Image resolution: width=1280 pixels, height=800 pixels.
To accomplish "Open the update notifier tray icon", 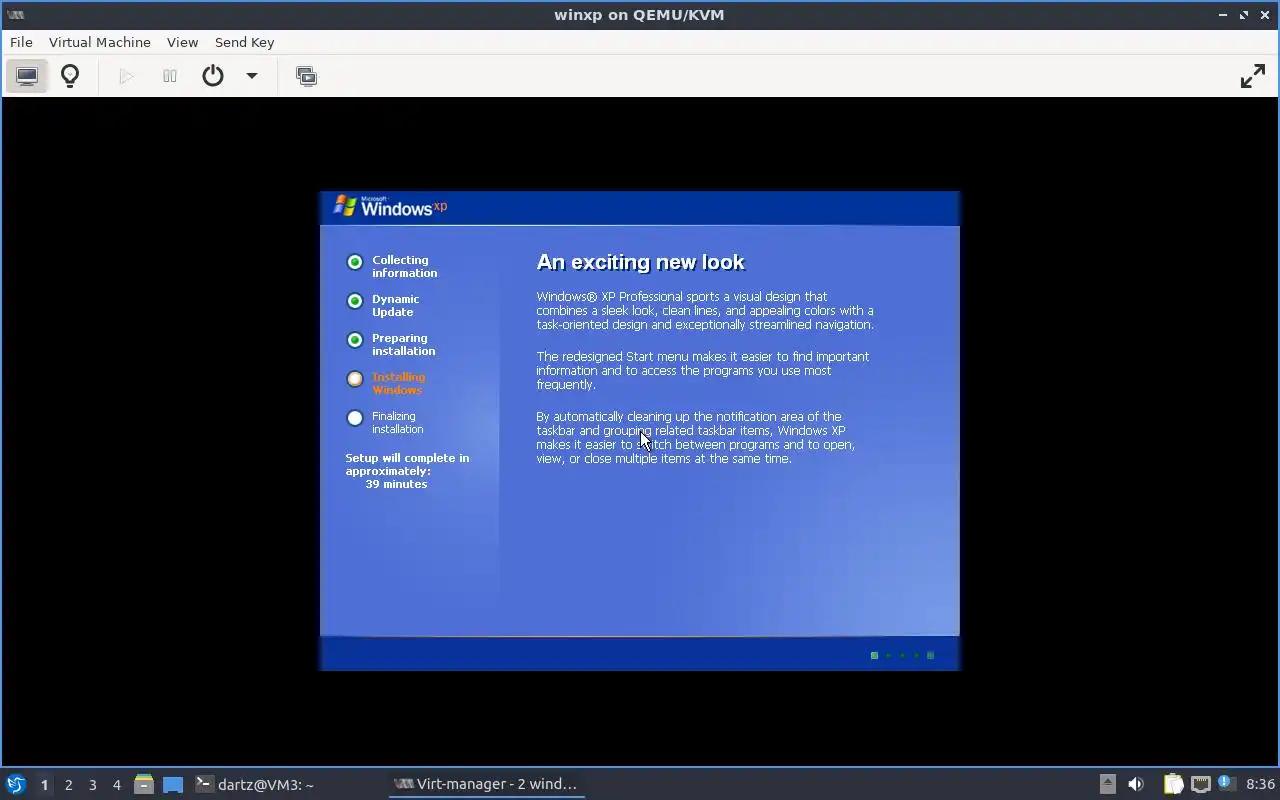I will (x=1226, y=783).
